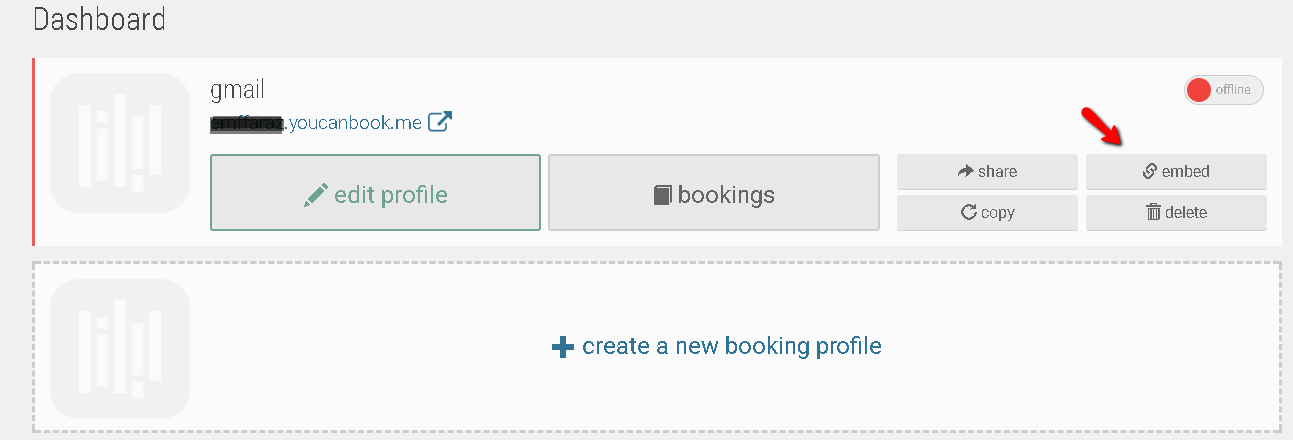Click the red knob of the status toggle
Screen dimensions: 1293x440
click(1199, 90)
